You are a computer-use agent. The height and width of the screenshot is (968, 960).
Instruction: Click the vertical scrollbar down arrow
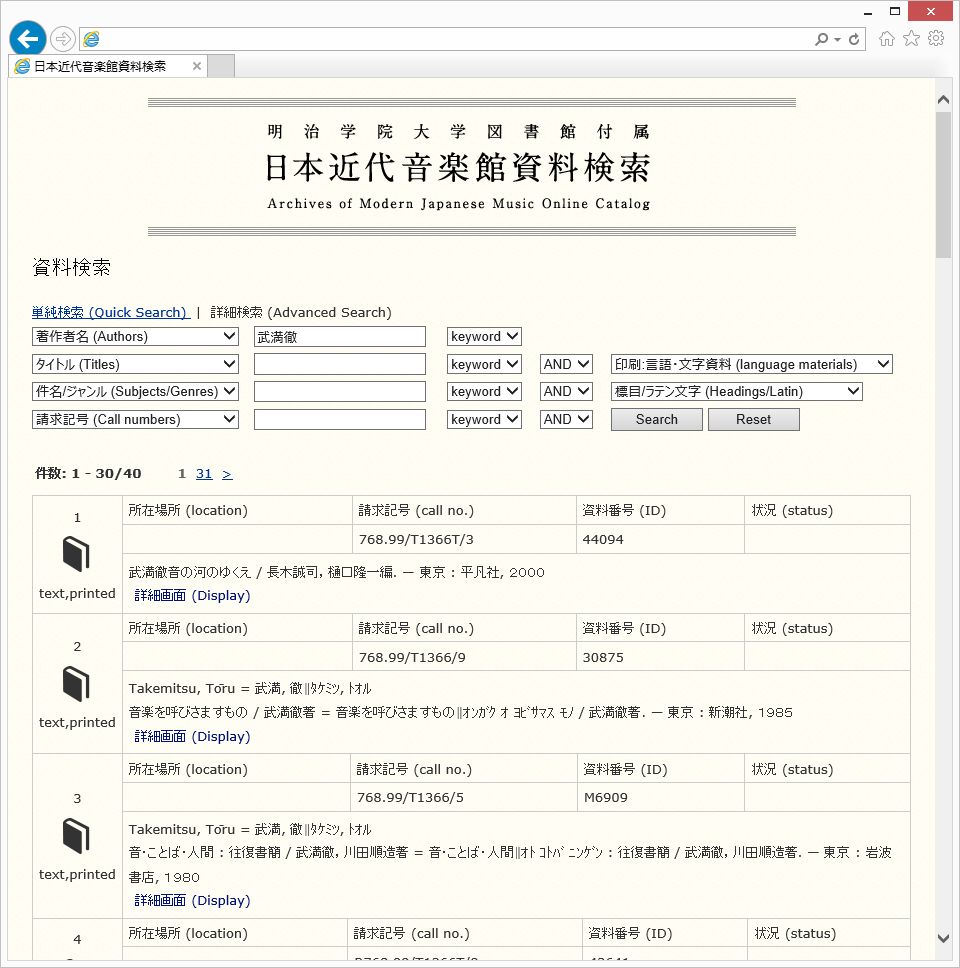coord(944,938)
